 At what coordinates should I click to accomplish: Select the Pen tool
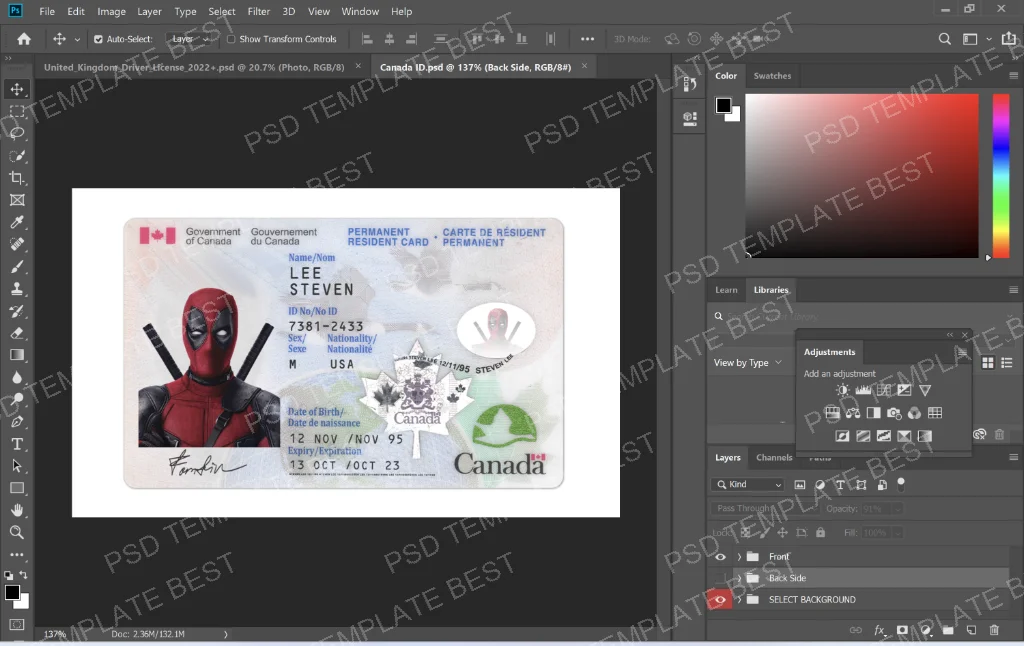click(x=17, y=421)
